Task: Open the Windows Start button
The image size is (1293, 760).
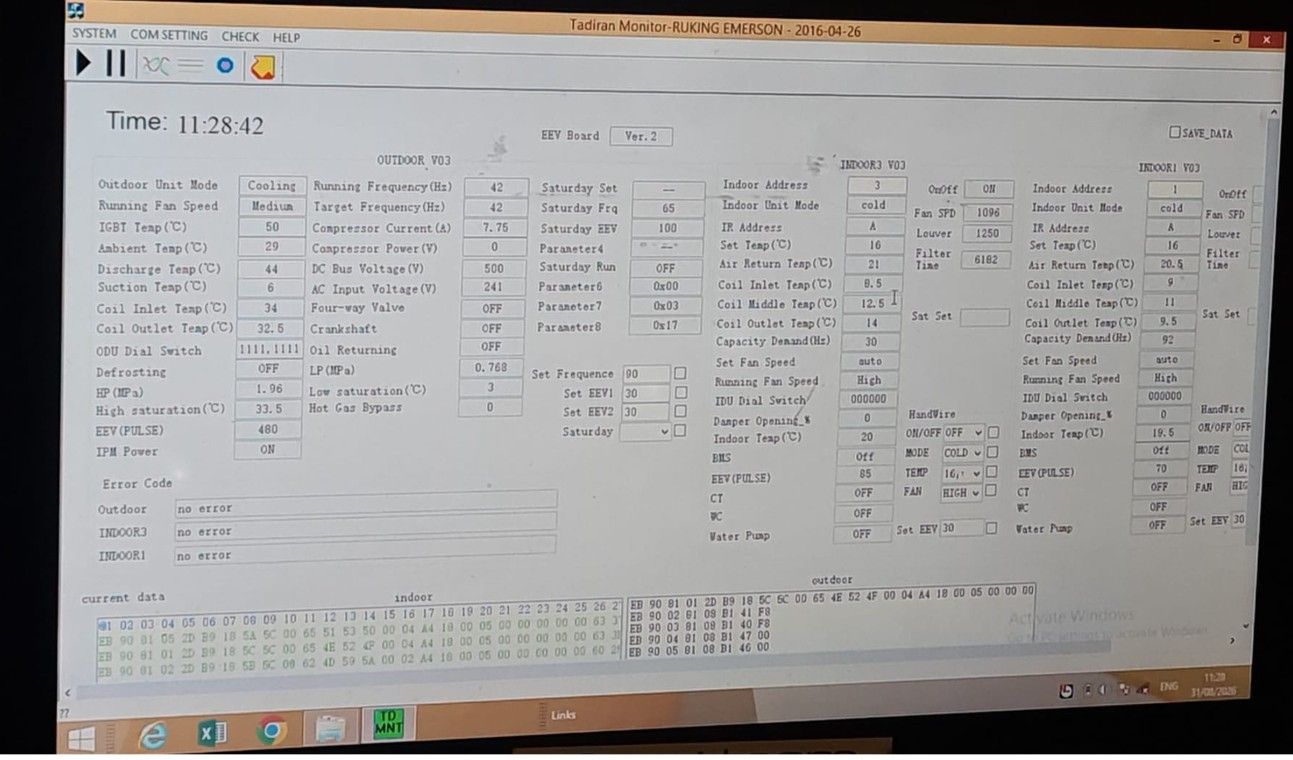Action: [81, 738]
